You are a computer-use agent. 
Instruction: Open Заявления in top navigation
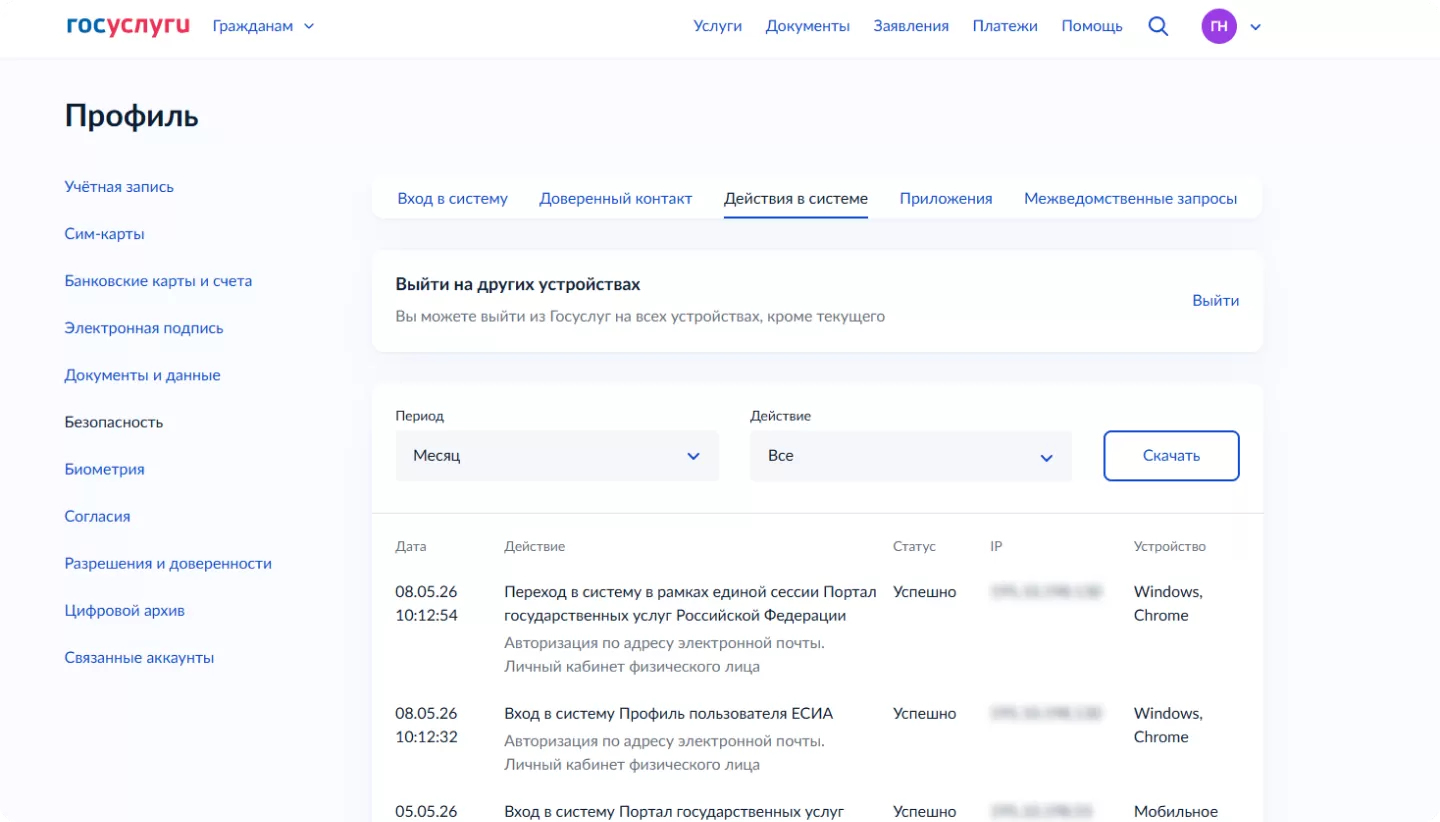point(911,26)
